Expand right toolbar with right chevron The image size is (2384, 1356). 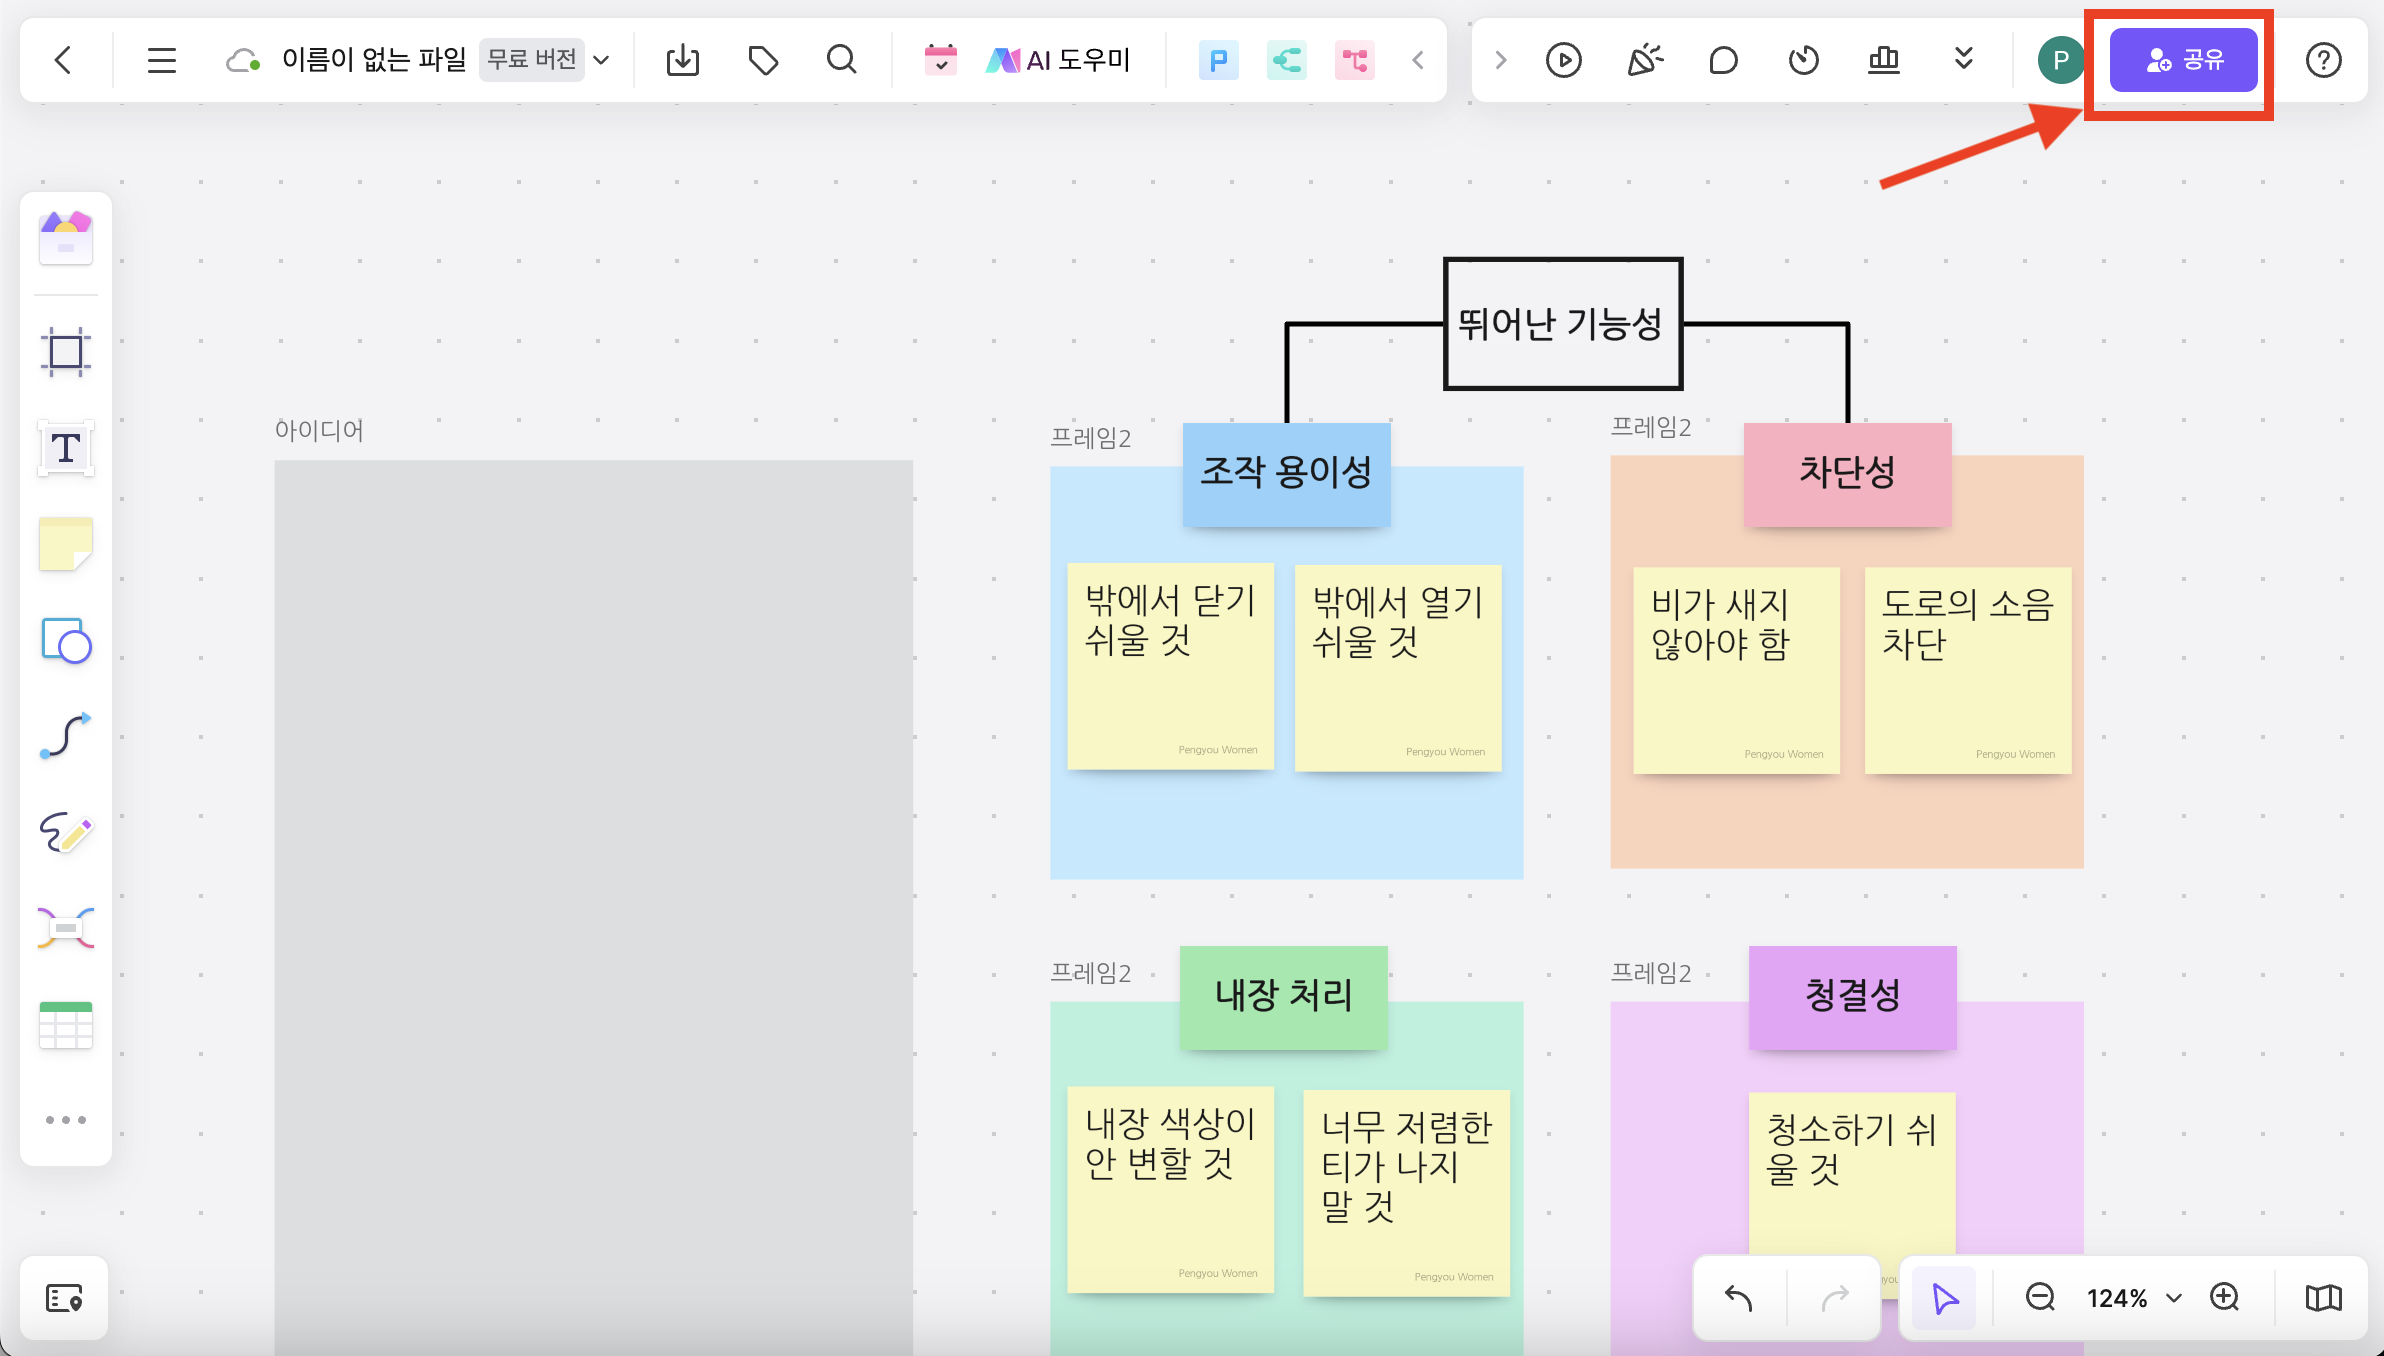pos(1500,60)
